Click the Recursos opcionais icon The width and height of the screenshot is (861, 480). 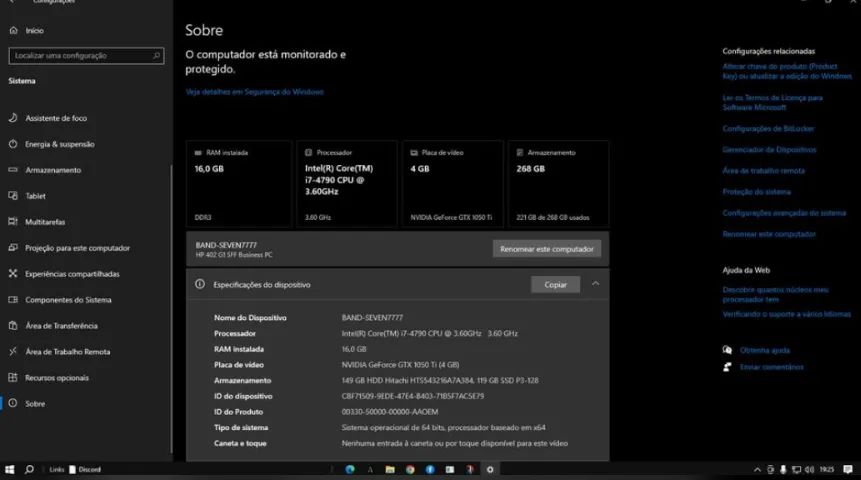tap(13, 377)
